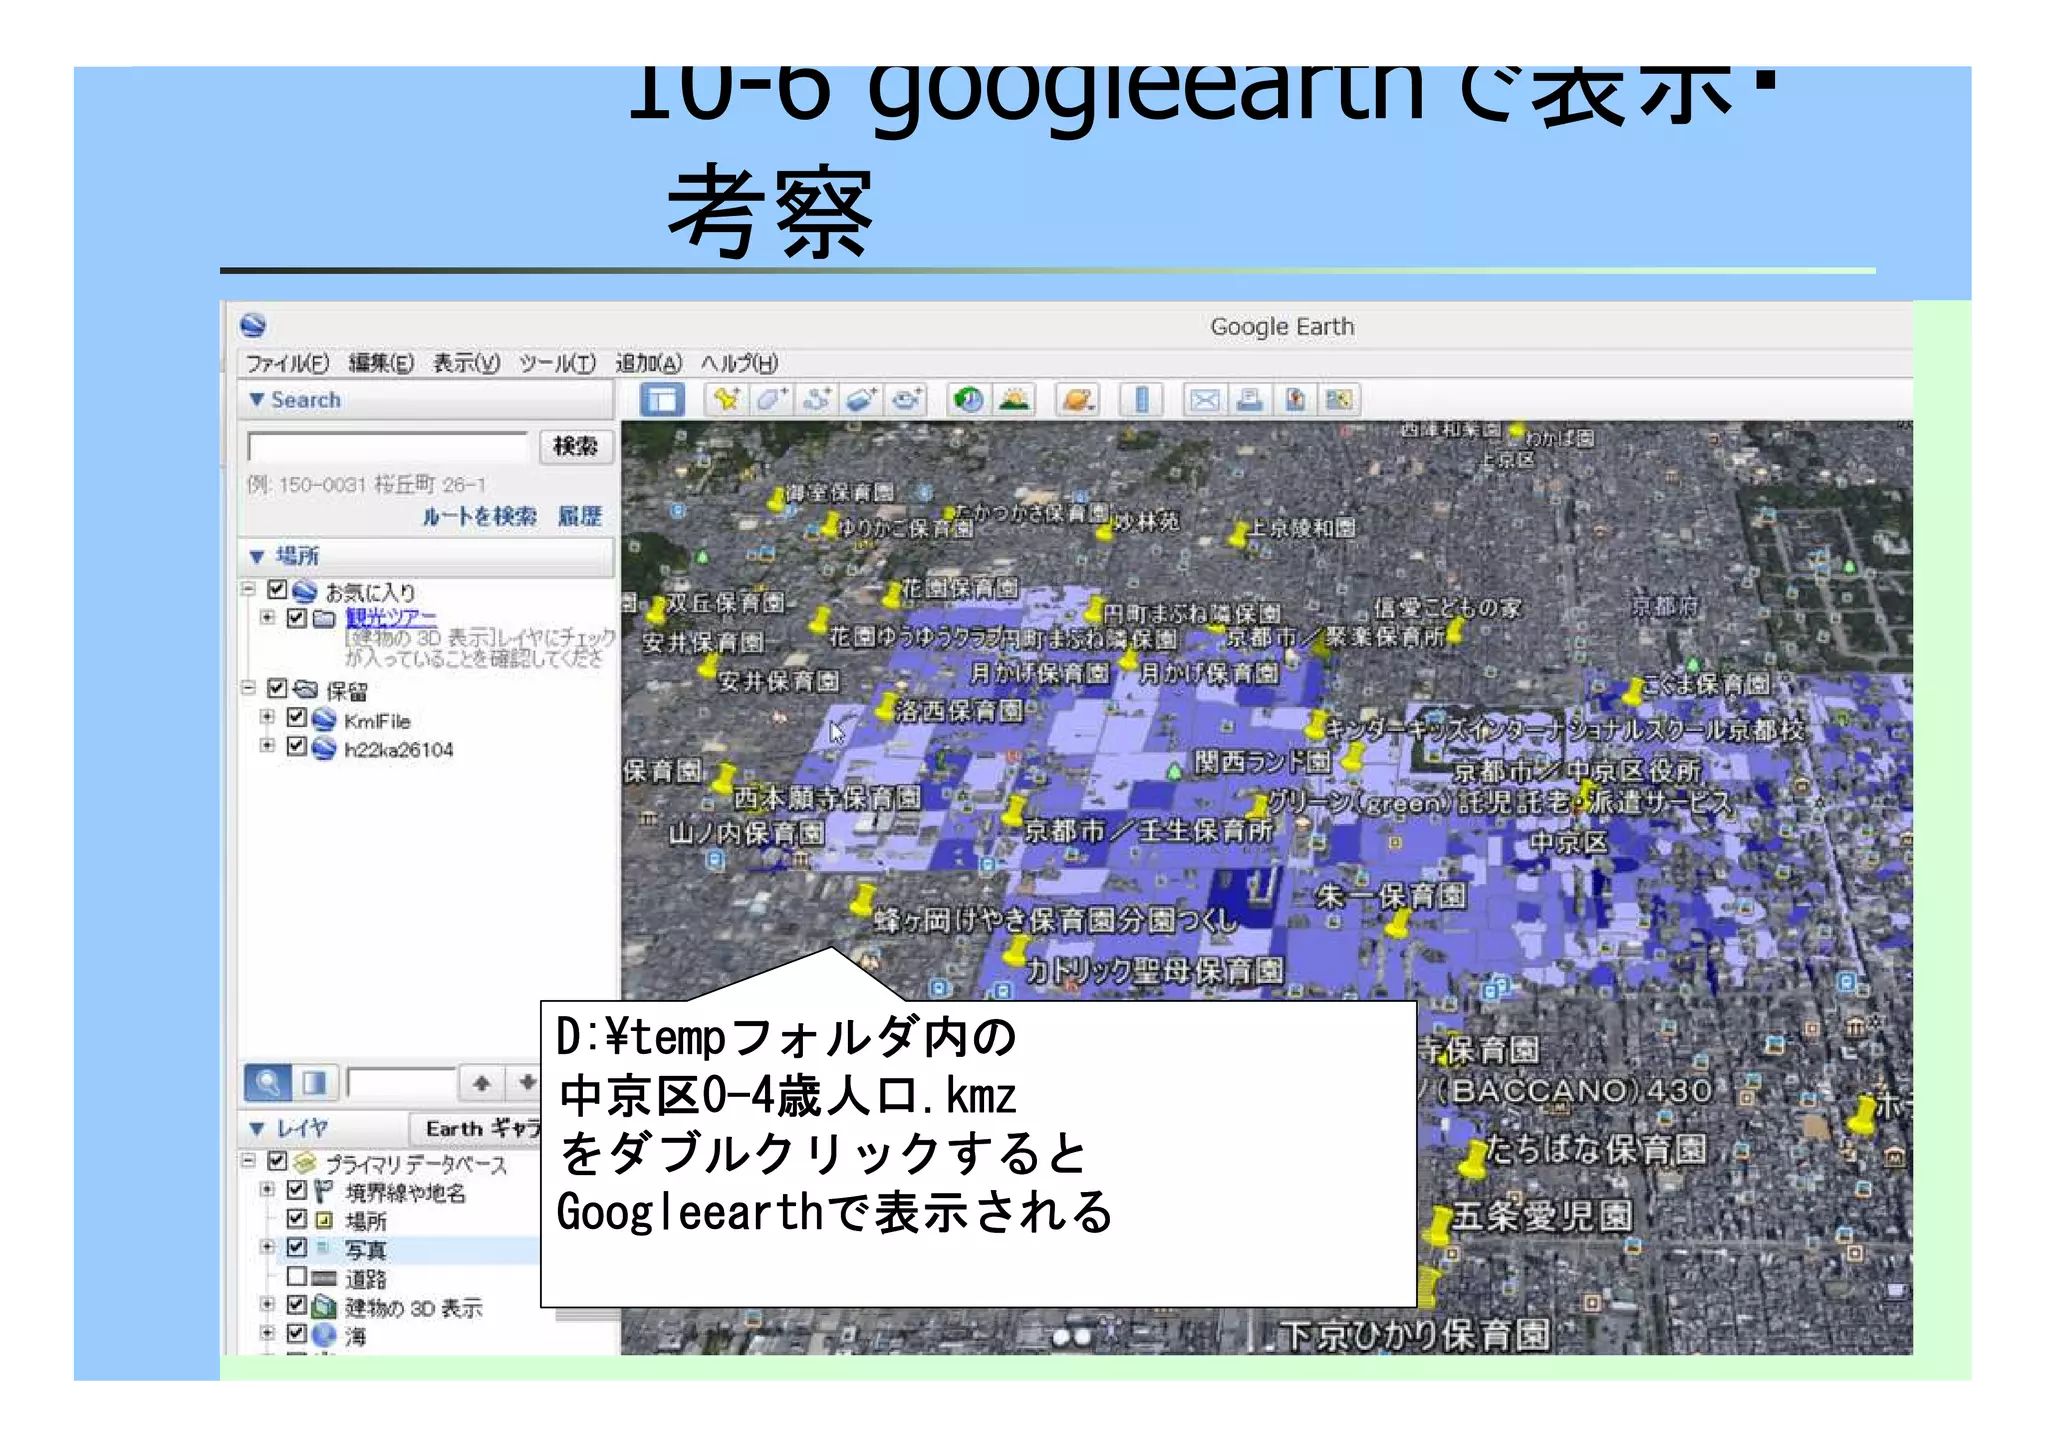Select the Record a Tour tool
The height and width of the screenshot is (1448, 2048).
click(x=906, y=400)
